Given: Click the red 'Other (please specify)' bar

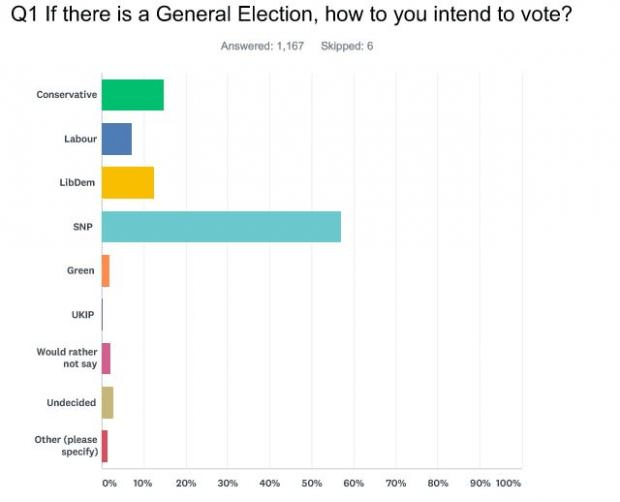Looking at the screenshot, I should 105,446.
